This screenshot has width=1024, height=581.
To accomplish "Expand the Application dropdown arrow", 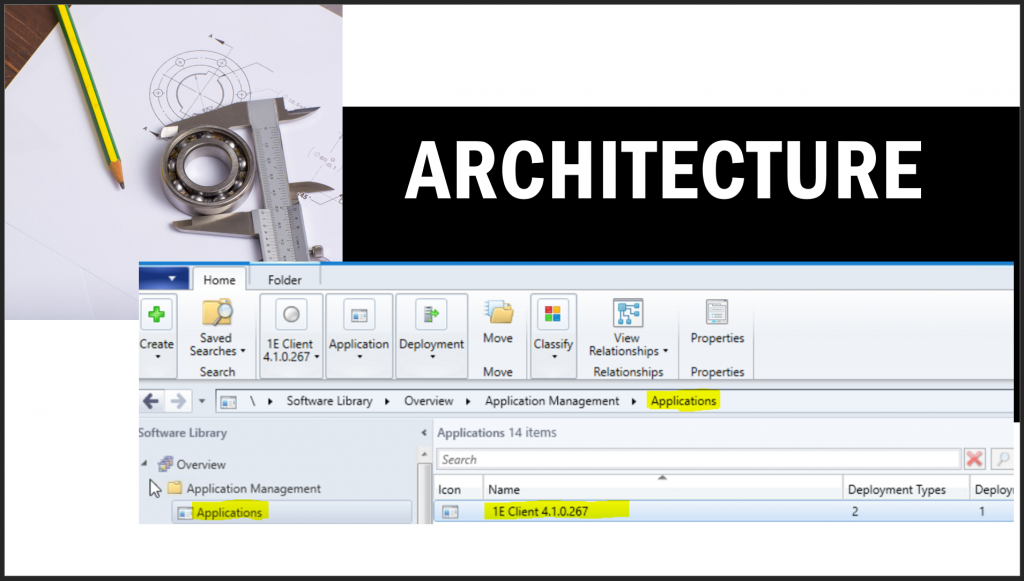I will [359, 357].
